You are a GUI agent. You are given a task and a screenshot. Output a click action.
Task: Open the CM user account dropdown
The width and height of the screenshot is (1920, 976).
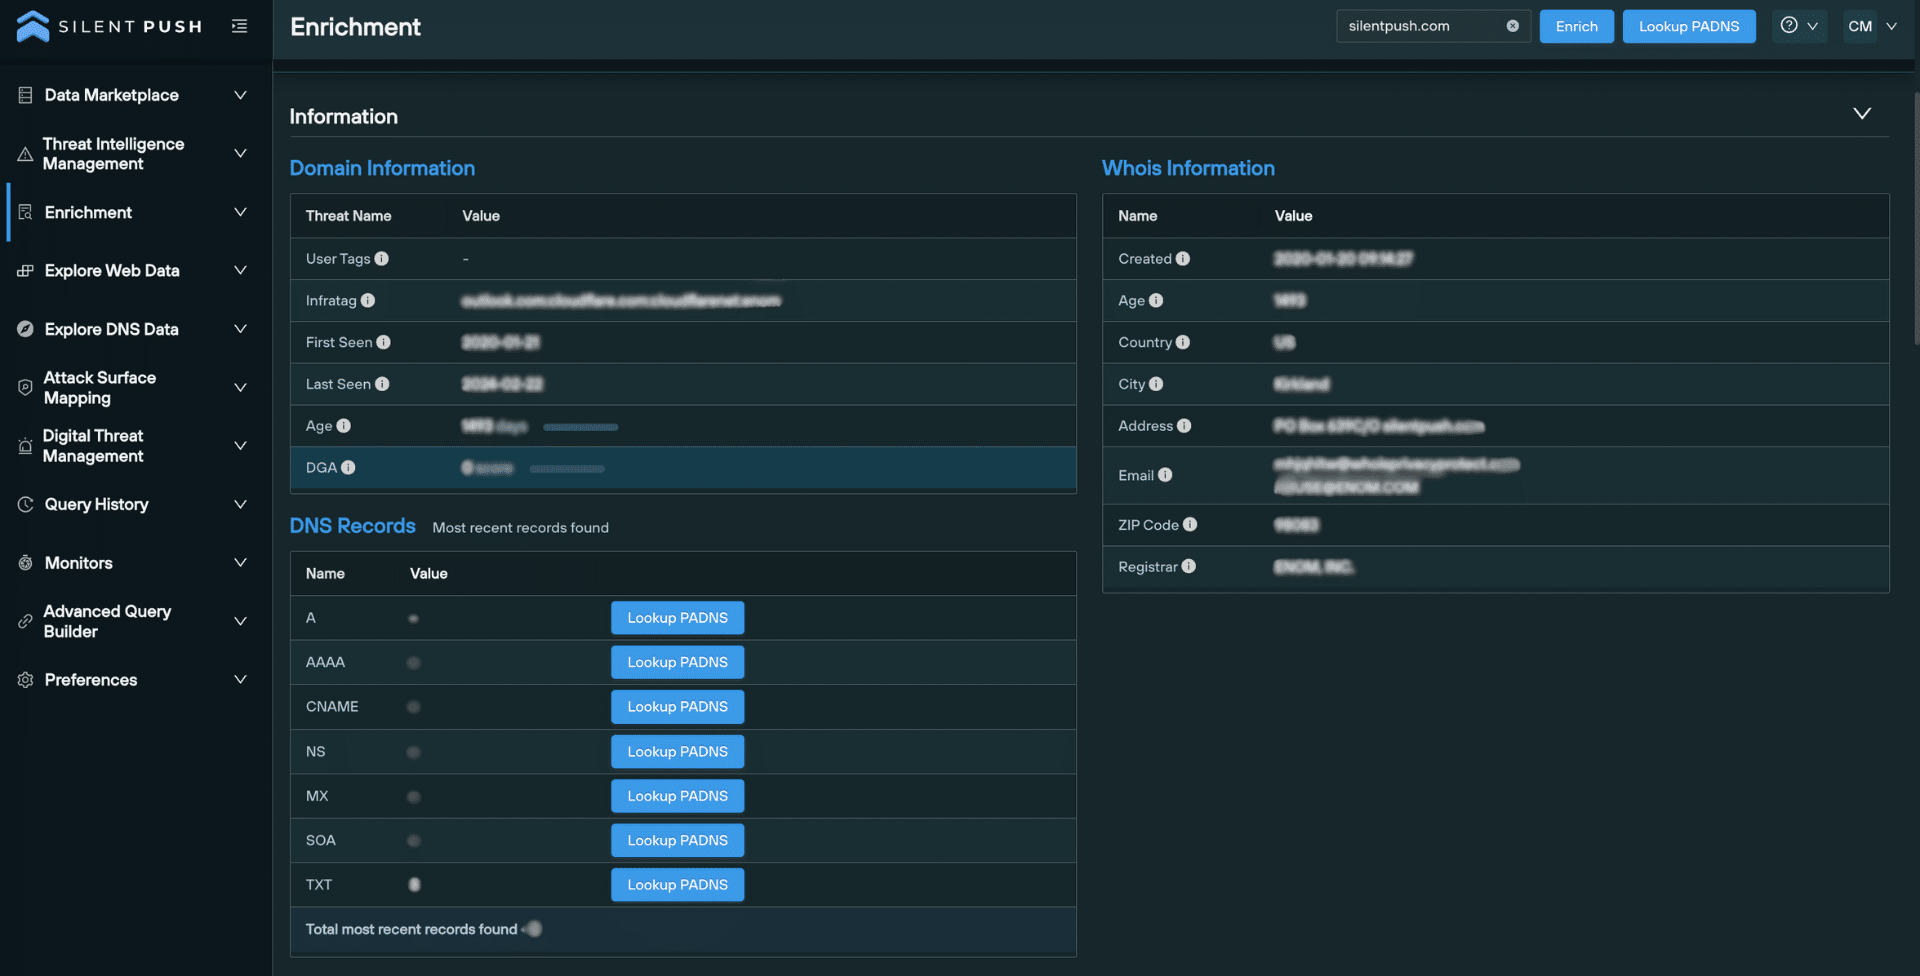click(1872, 26)
